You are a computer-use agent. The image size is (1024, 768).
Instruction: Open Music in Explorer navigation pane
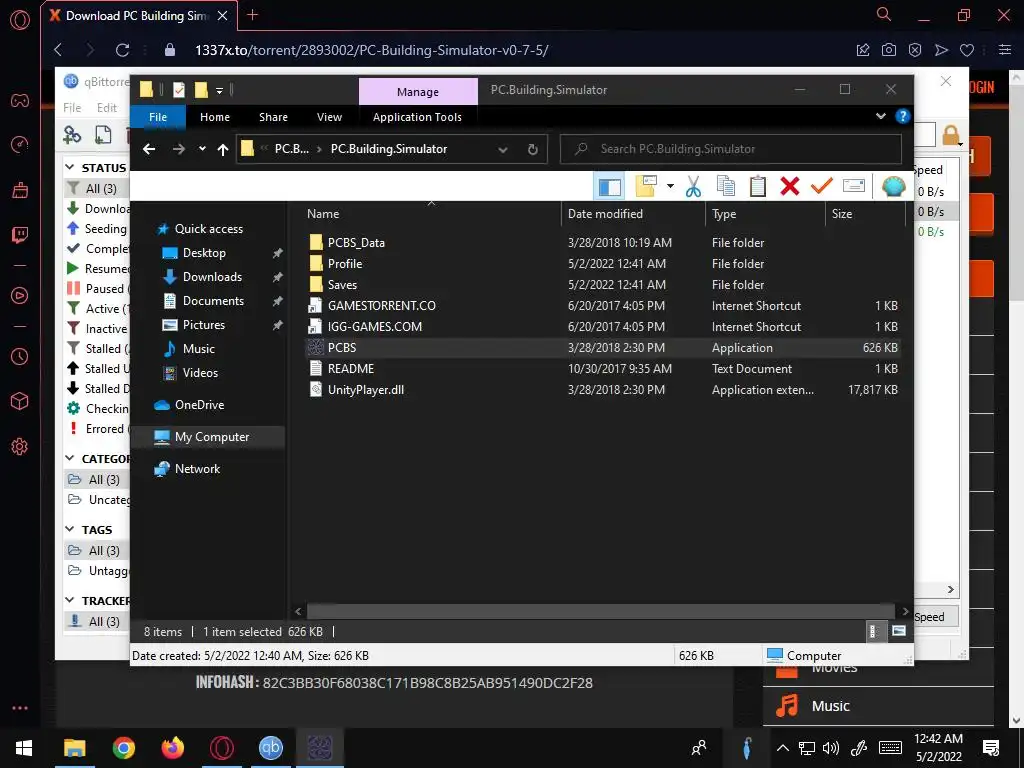[x=199, y=349]
